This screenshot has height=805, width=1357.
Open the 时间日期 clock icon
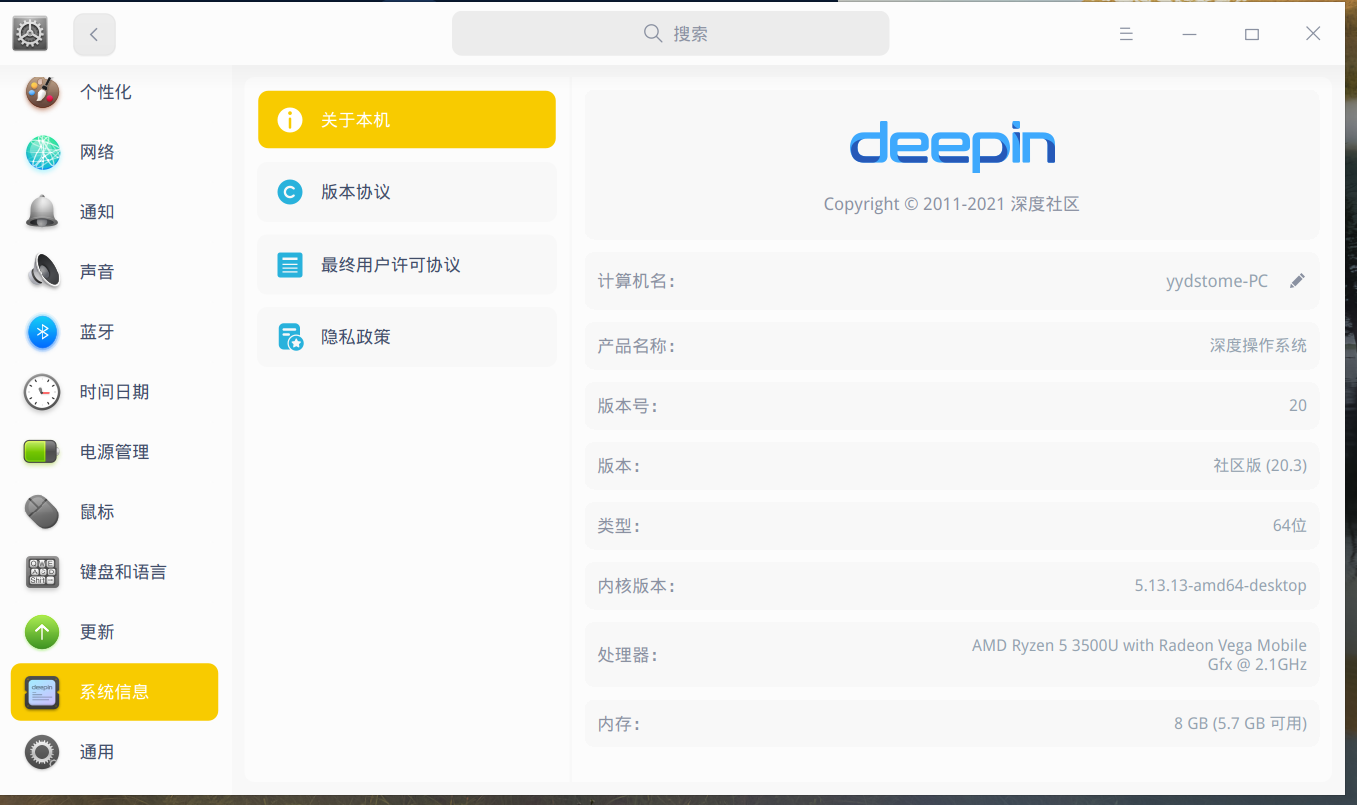42,392
